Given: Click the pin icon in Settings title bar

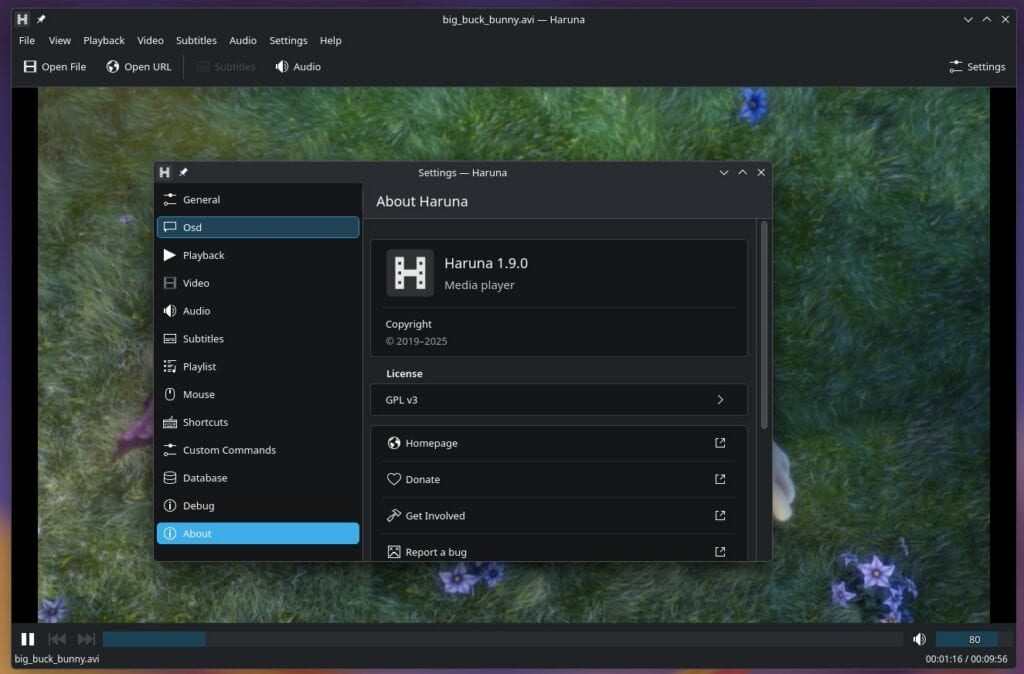Looking at the screenshot, I should (184, 172).
